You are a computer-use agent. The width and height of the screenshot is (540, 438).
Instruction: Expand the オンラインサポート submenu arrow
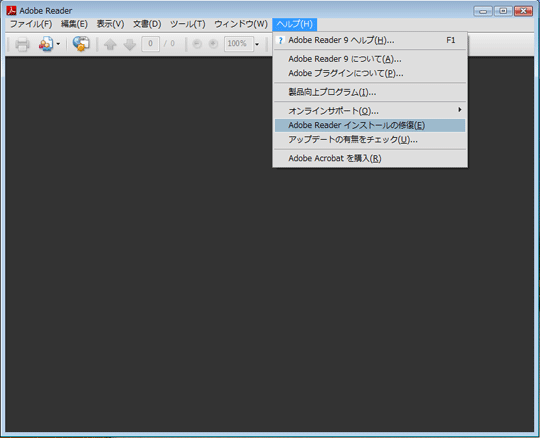click(459, 110)
